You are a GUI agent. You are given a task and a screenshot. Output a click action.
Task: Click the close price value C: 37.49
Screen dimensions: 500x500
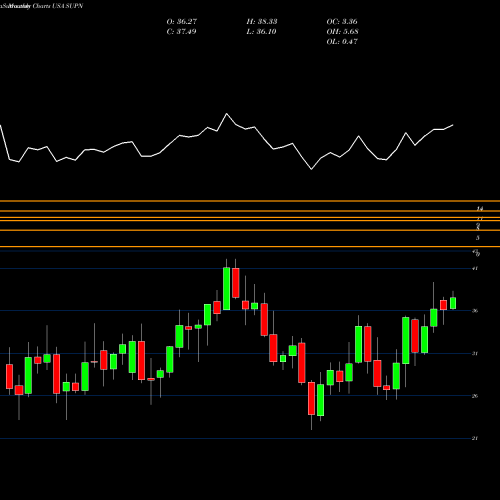pos(182,32)
